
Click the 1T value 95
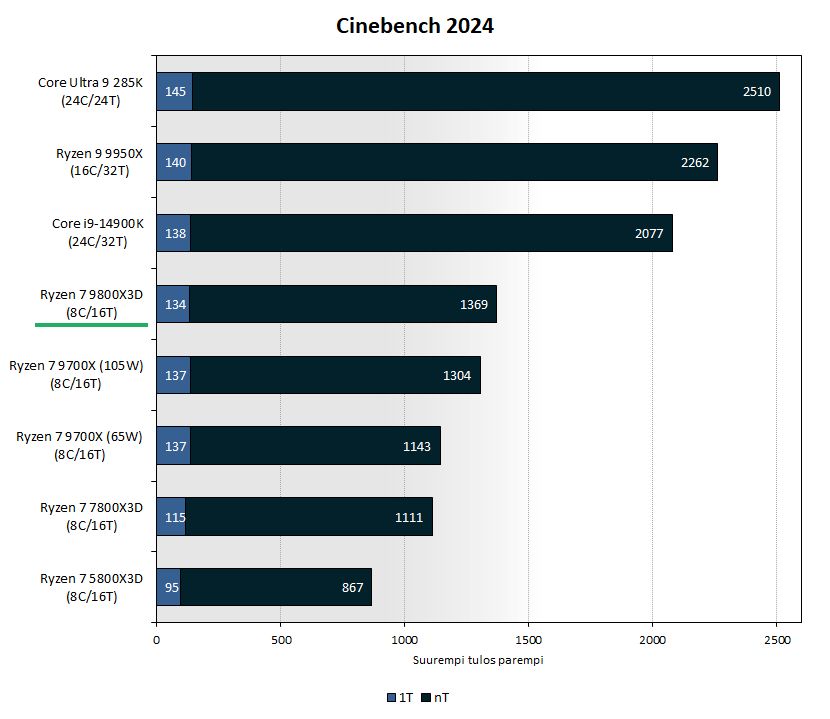pos(172,588)
